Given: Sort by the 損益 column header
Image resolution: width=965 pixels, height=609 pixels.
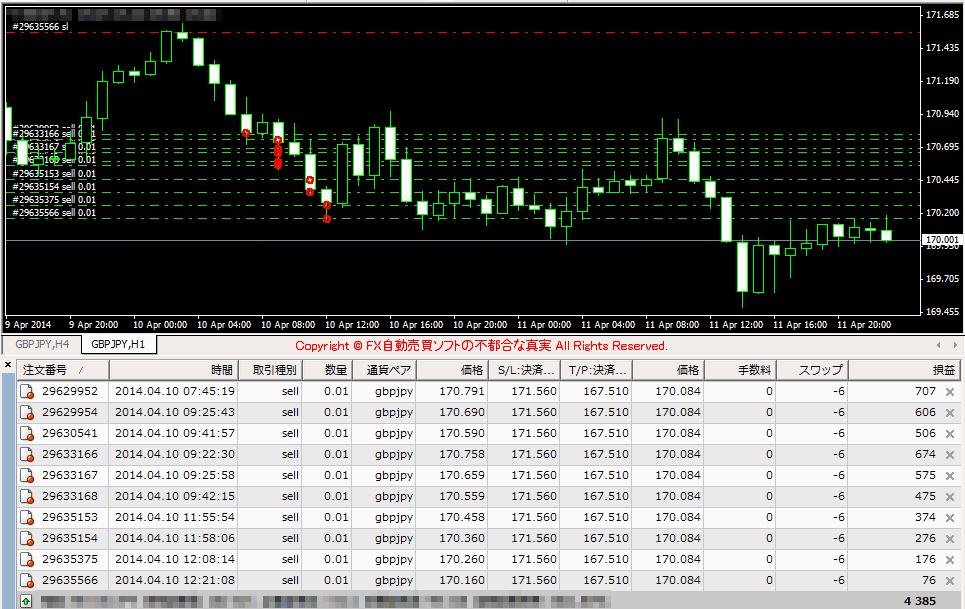Looking at the screenshot, I should 905,370.
